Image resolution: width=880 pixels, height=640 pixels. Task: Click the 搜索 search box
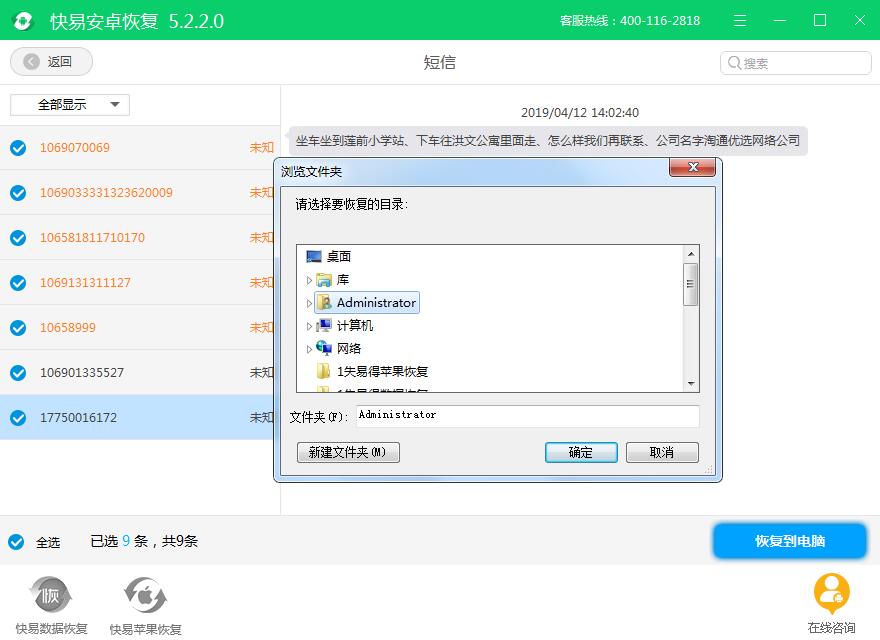(x=795, y=63)
